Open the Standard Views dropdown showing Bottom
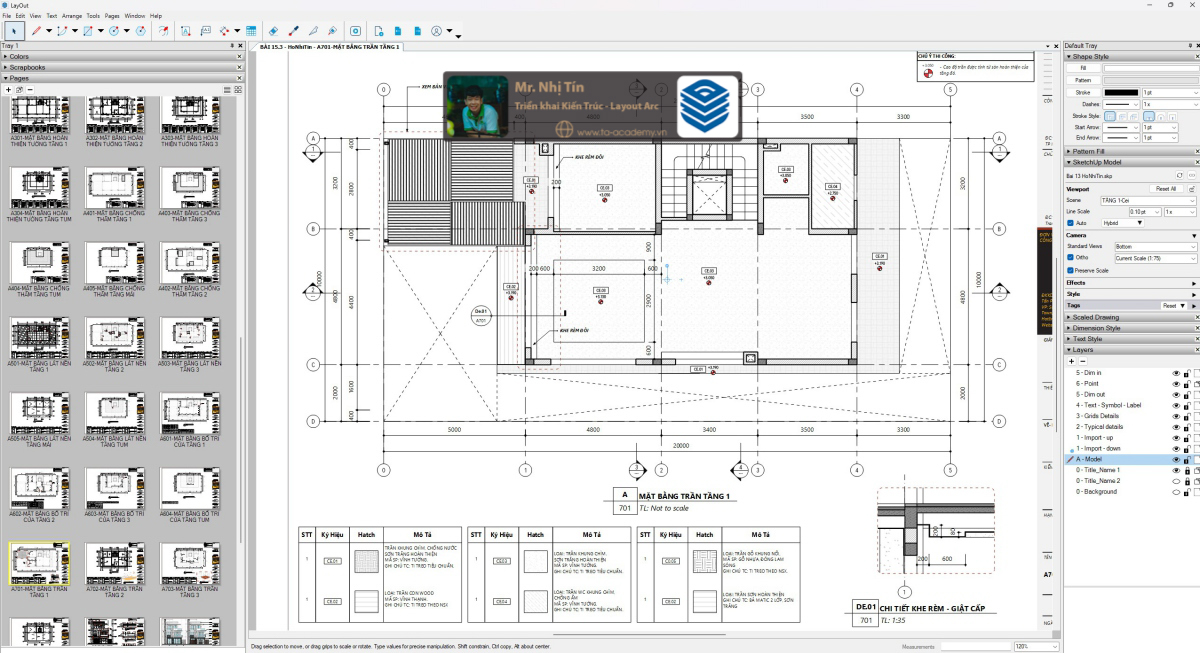This screenshot has width=1200, height=653. tap(1155, 246)
